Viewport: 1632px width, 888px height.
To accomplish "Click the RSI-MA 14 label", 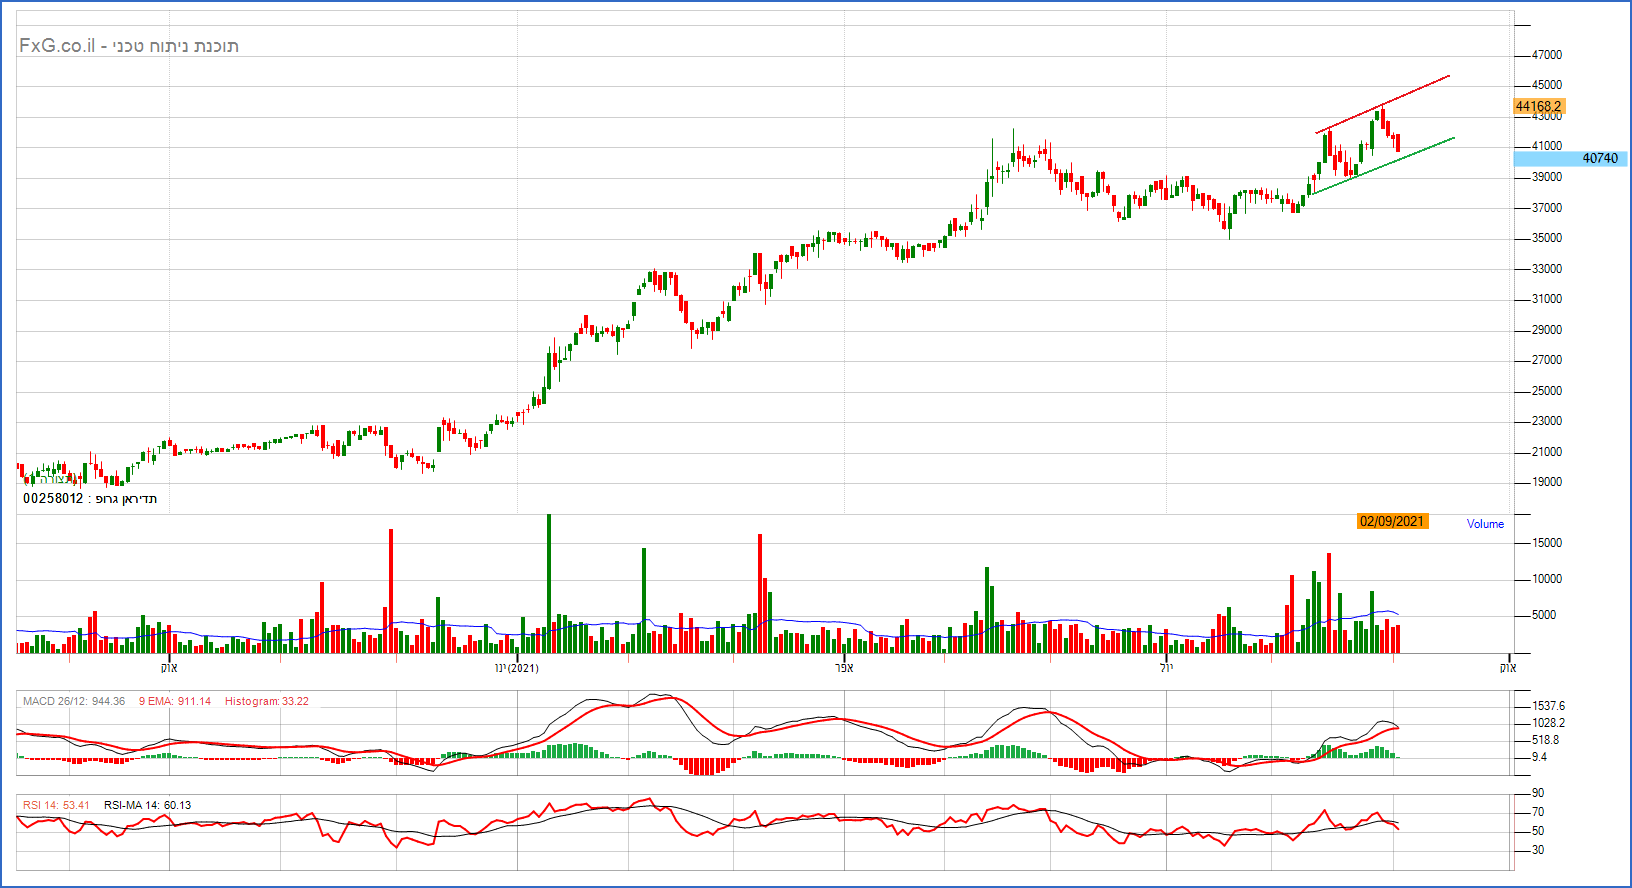I will pos(147,805).
